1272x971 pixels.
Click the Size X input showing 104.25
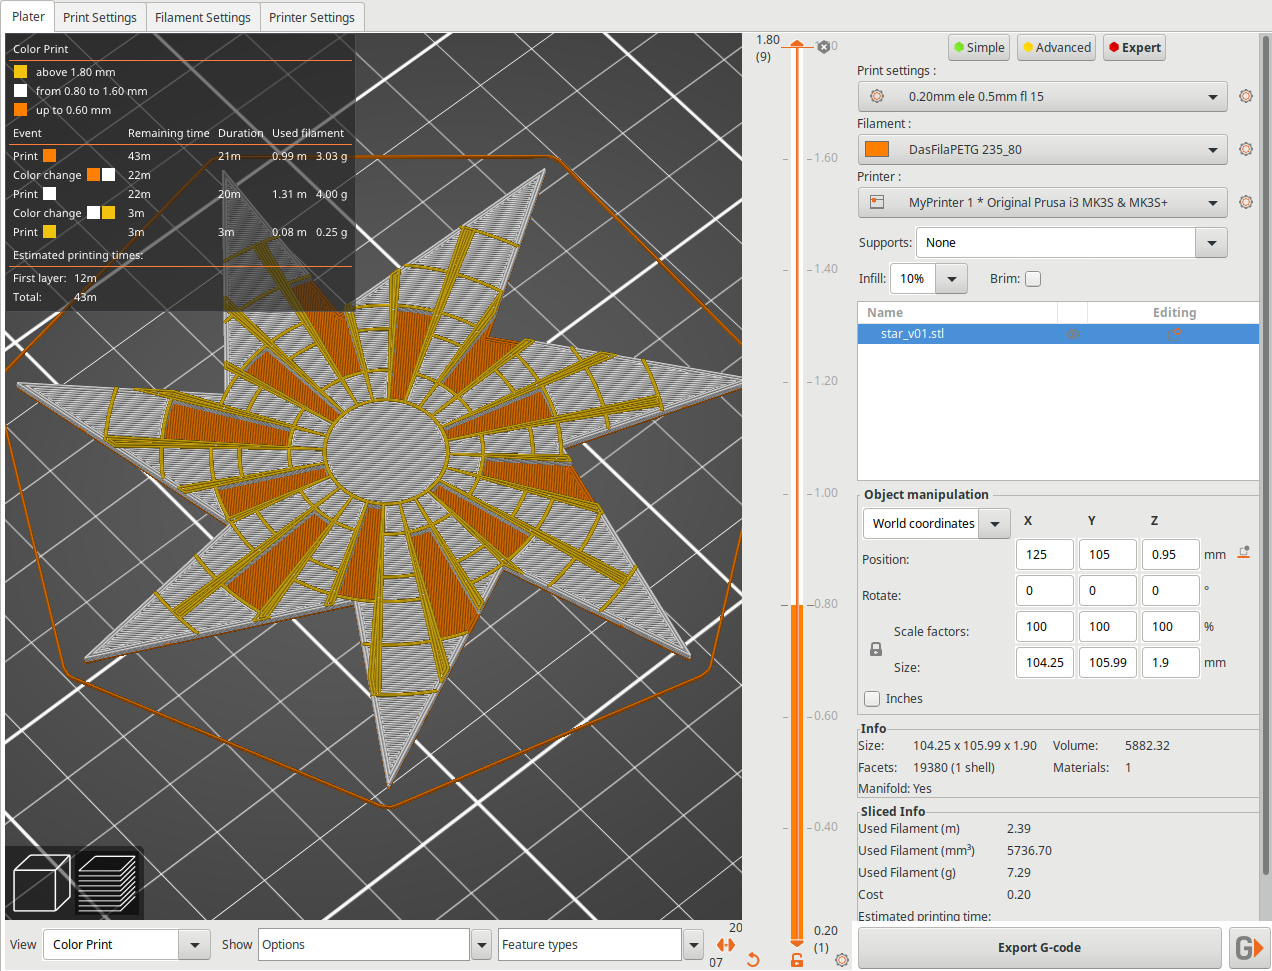click(x=1045, y=663)
